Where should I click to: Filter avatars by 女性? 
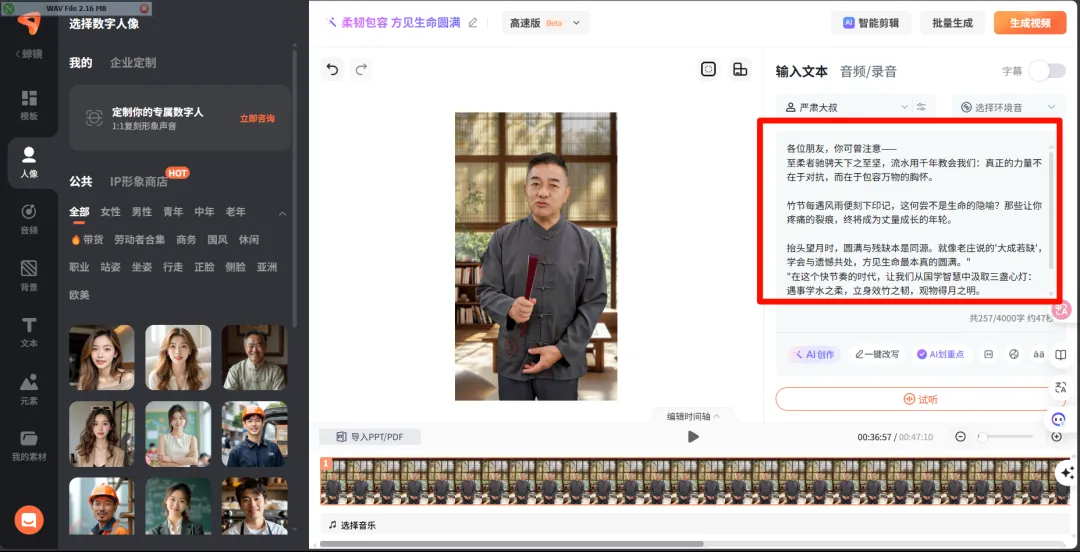click(110, 212)
